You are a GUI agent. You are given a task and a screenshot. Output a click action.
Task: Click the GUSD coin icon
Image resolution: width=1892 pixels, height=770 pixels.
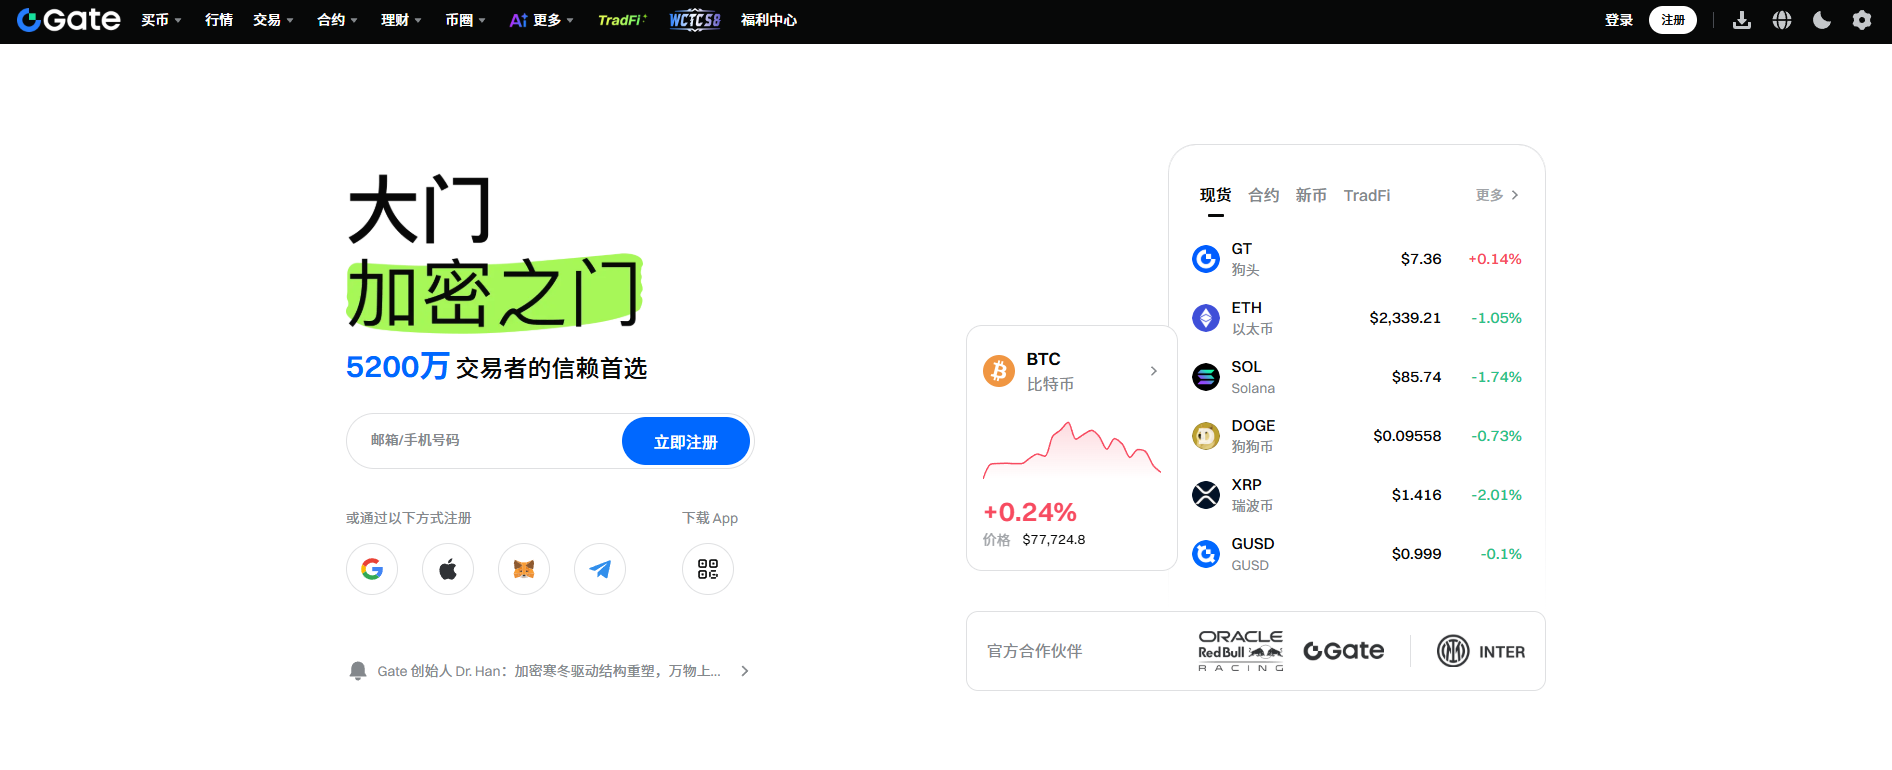[x=1206, y=554]
